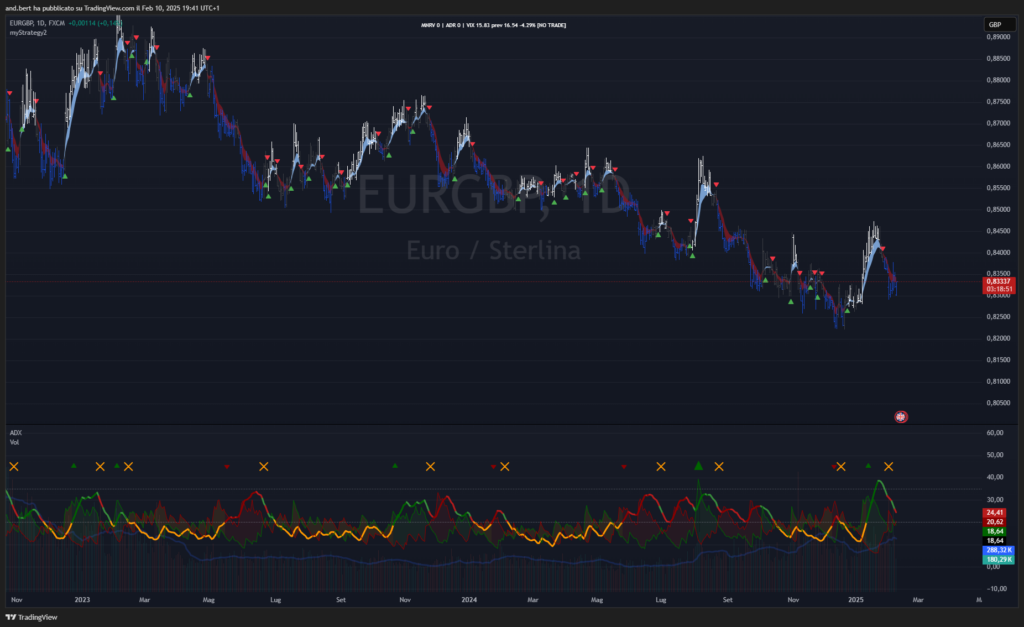Viewport: 1024px width, 627px height.
Task: Click the green 18,64 value label
Action: [x=995, y=531]
